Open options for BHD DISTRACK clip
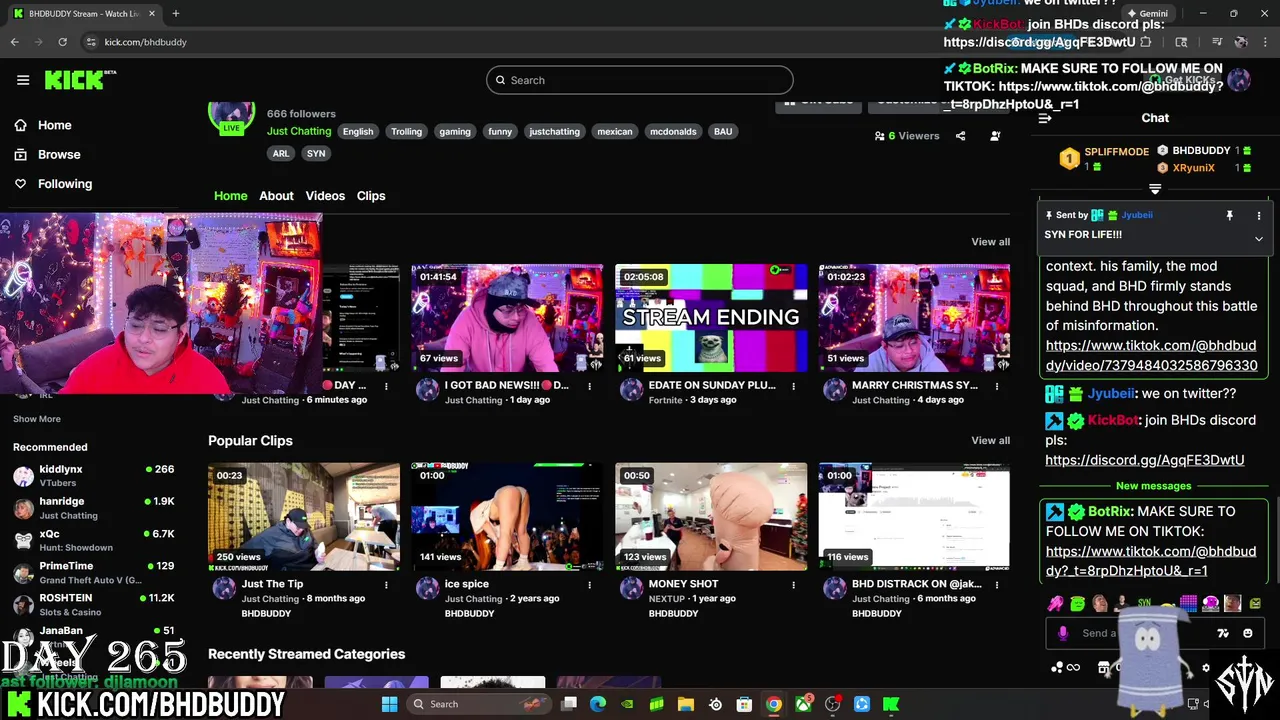Image resolution: width=1280 pixels, height=720 pixels. pyautogui.click(x=998, y=585)
